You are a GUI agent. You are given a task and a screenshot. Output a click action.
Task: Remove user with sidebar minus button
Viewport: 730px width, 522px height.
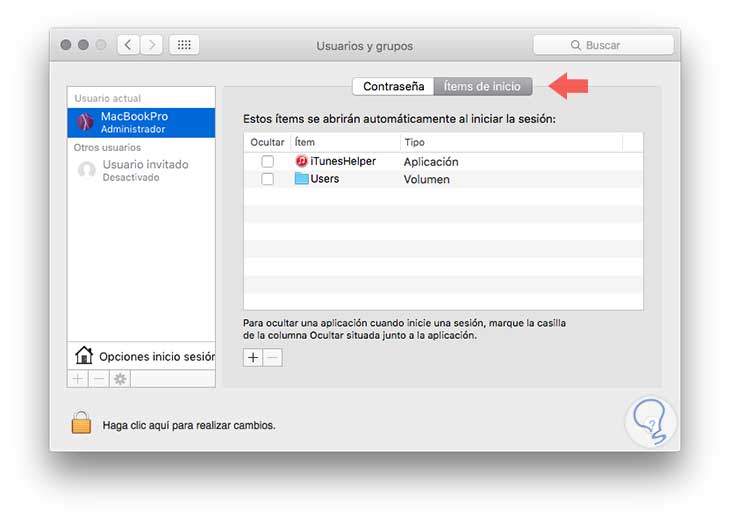pyautogui.click(x=99, y=379)
